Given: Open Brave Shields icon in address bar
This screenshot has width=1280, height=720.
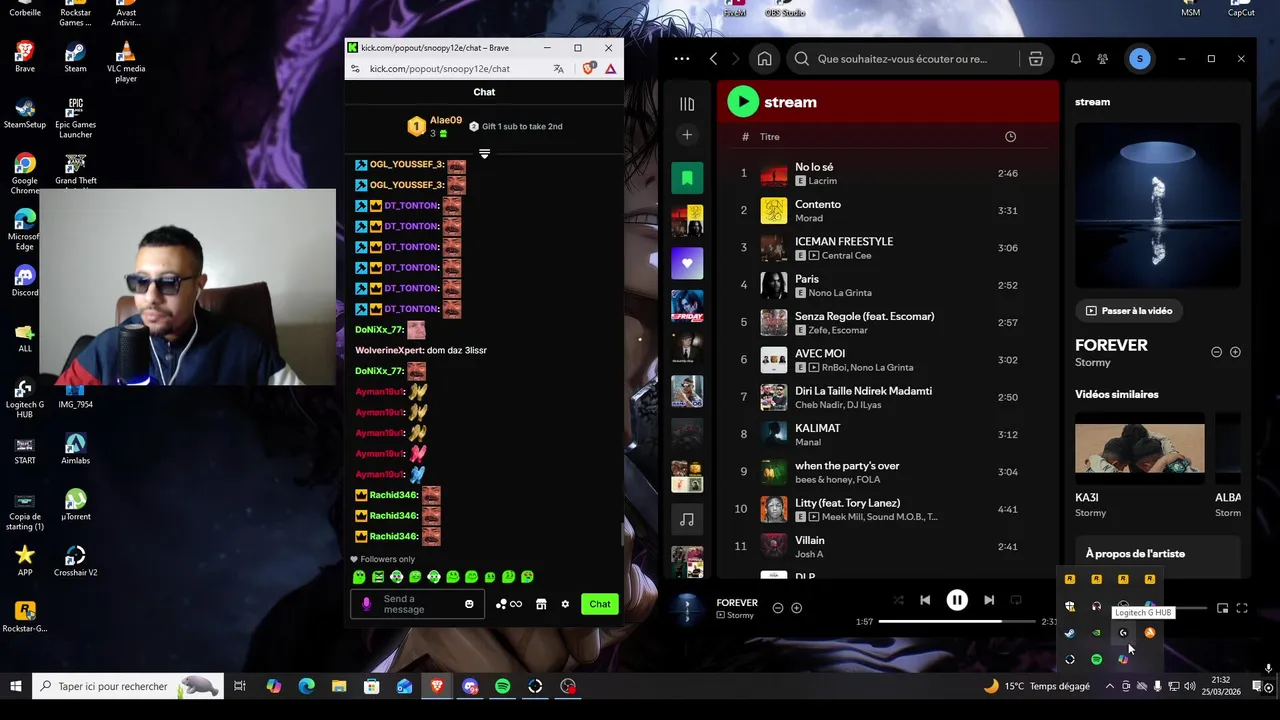Looking at the screenshot, I should (x=589, y=68).
